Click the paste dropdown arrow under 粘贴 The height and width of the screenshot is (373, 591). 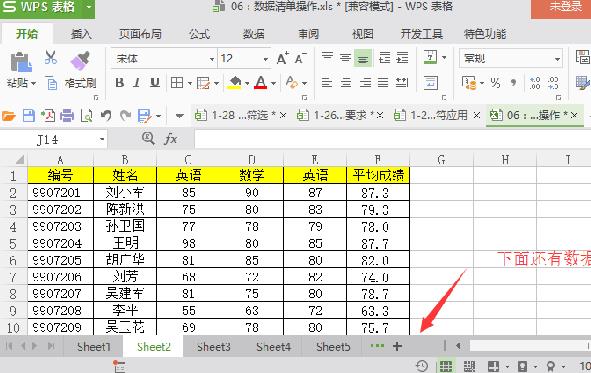[x=33, y=83]
